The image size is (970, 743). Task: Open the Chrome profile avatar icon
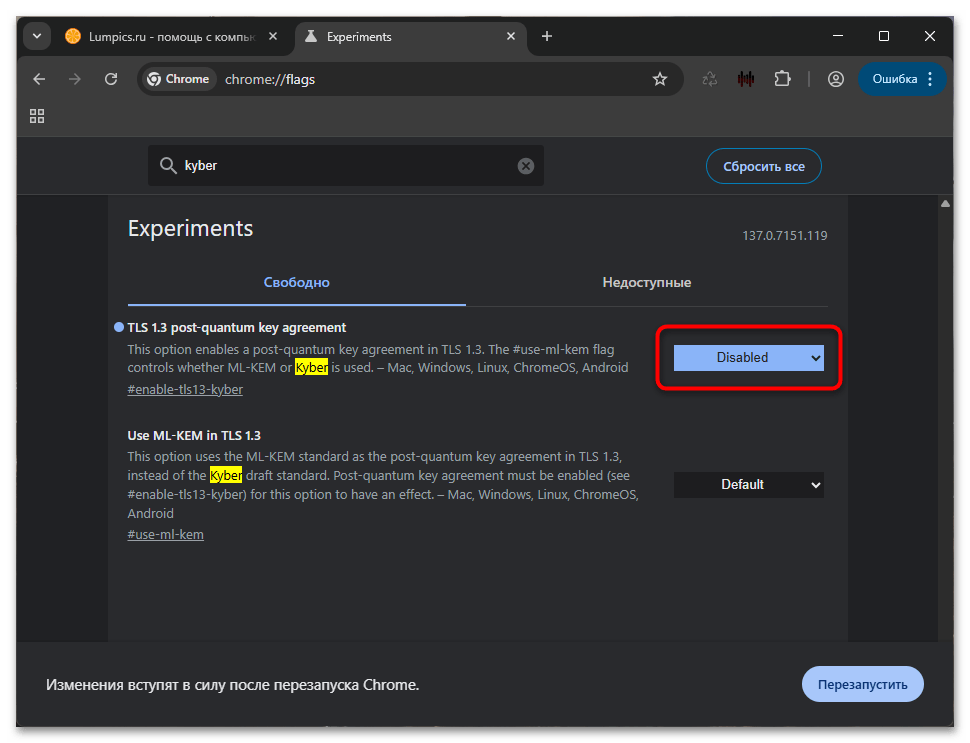(x=836, y=79)
